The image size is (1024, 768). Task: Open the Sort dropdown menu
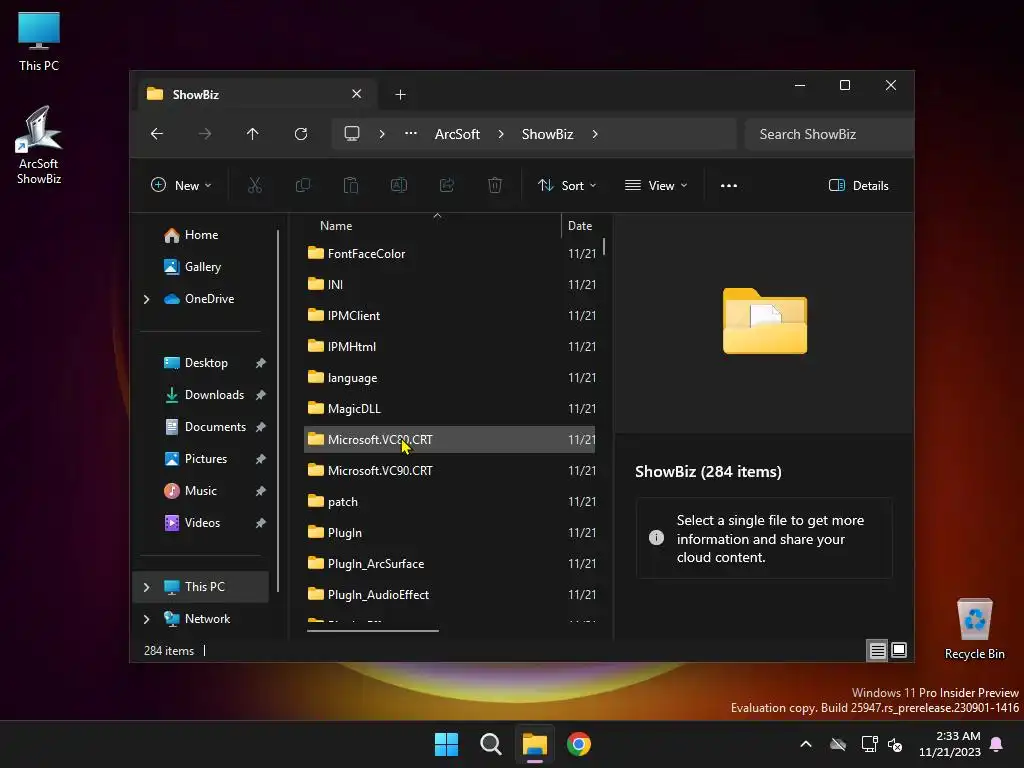(566, 185)
